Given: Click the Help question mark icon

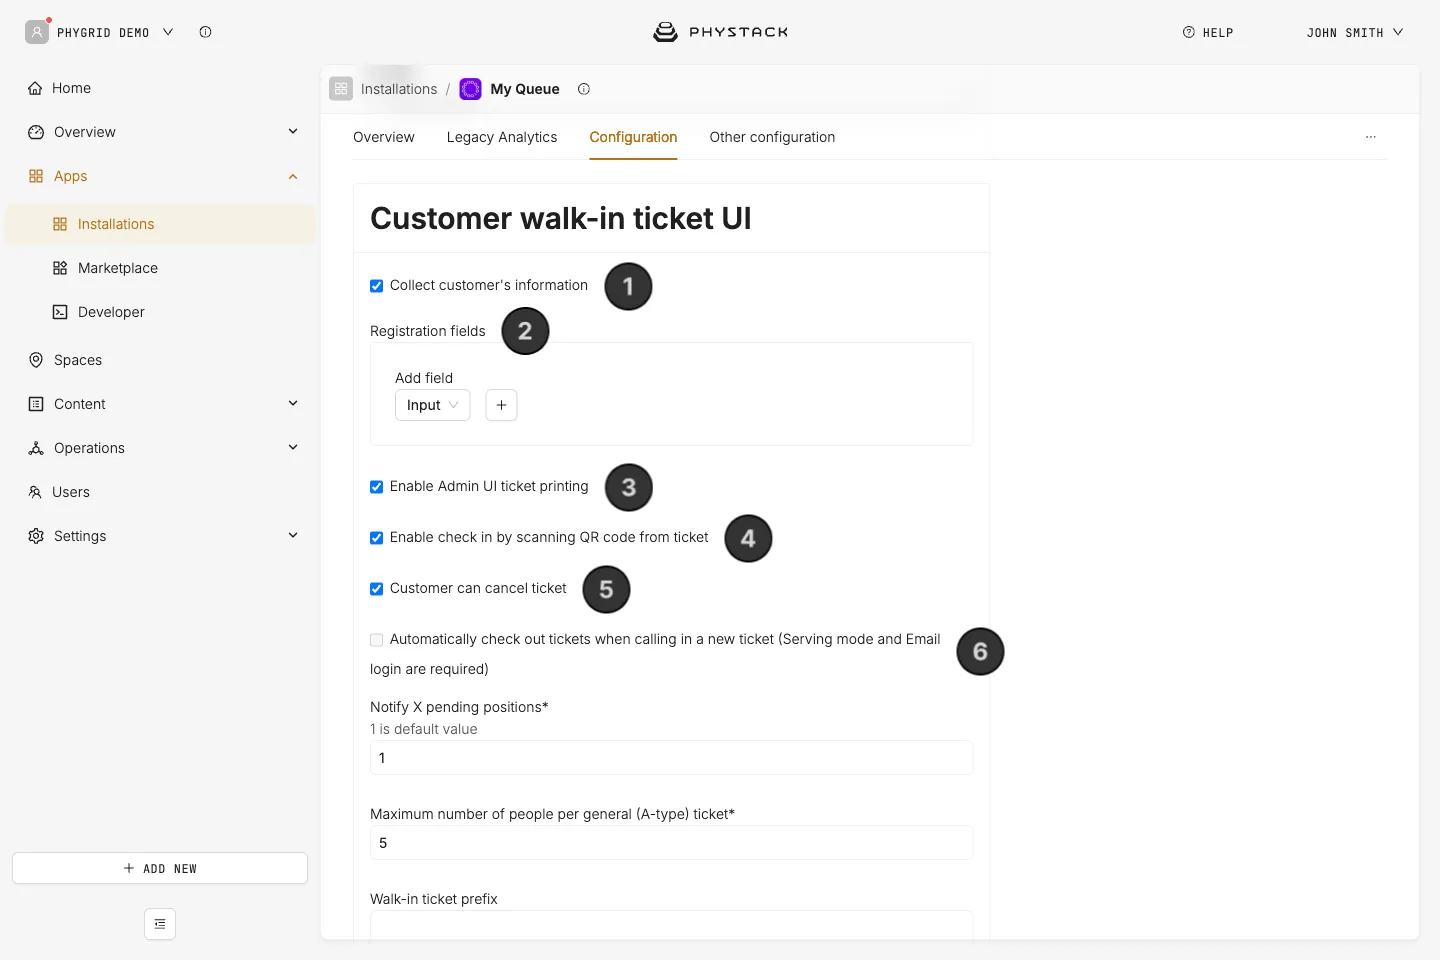Looking at the screenshot, I should [1189, 32].
